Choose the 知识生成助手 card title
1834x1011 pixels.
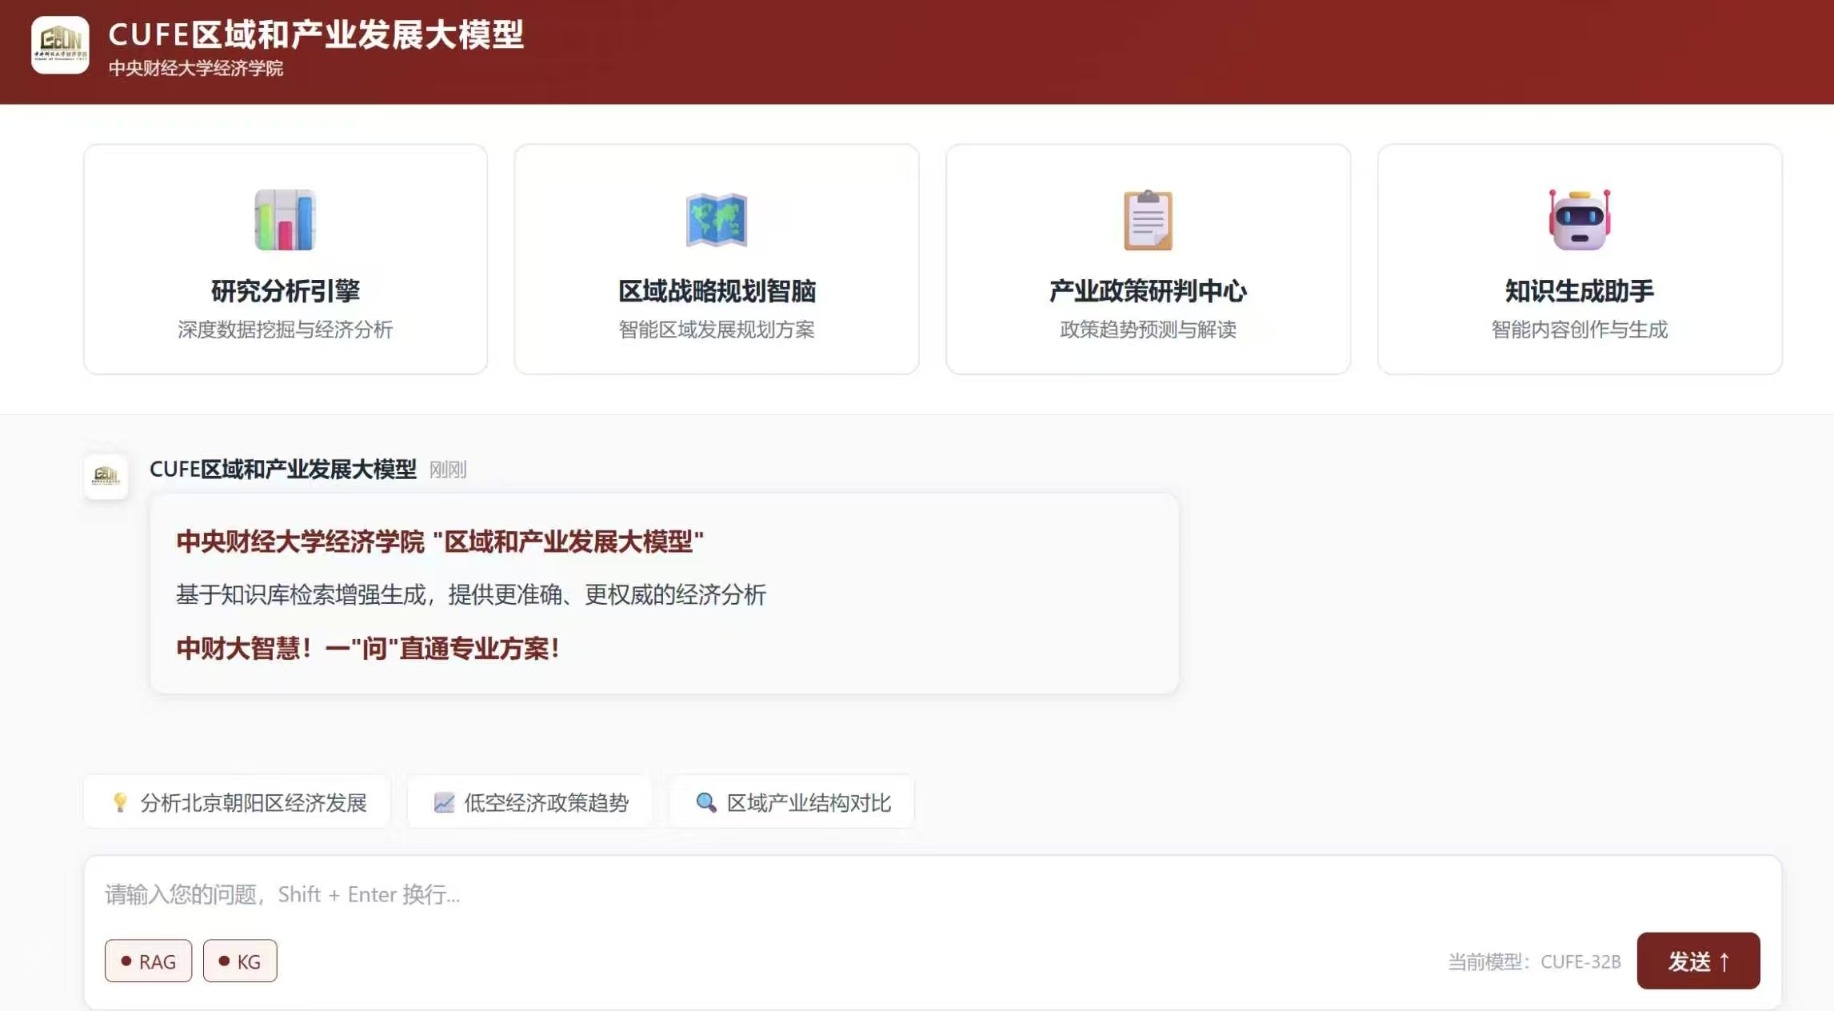[1579, 291]
